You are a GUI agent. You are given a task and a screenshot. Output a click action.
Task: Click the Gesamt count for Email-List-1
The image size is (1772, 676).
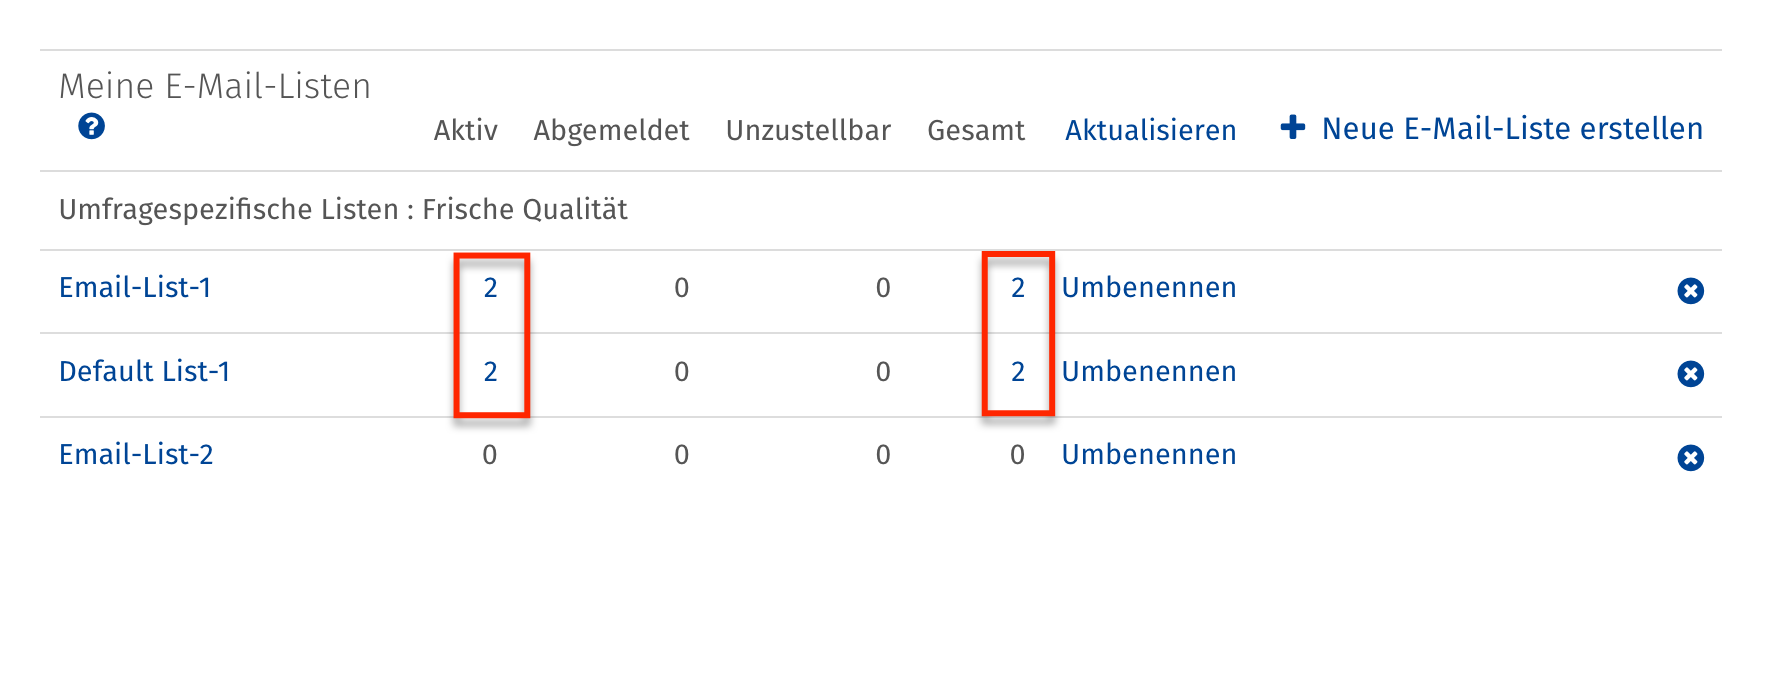(1017, 288)
